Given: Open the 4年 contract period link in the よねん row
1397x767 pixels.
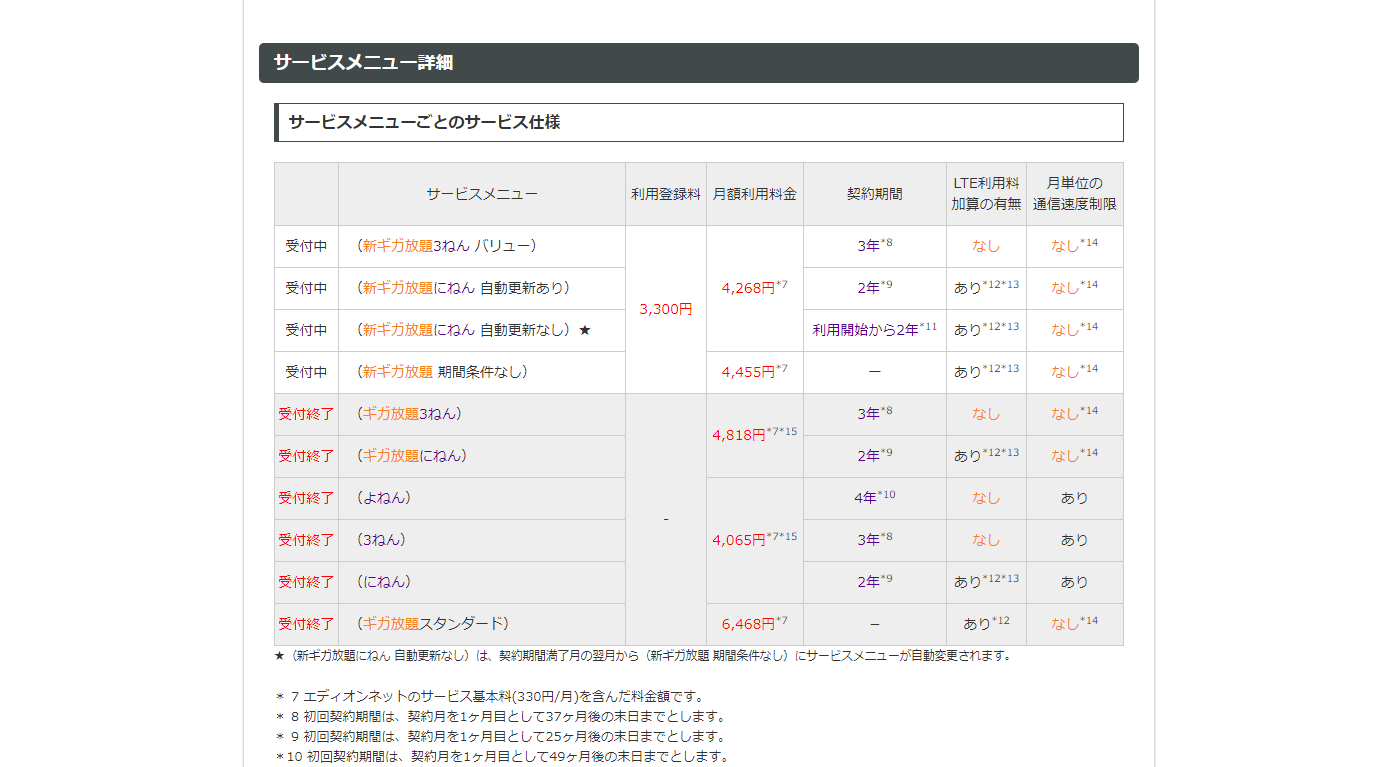Looking at the screenshot, I should (x=866, y=498).
